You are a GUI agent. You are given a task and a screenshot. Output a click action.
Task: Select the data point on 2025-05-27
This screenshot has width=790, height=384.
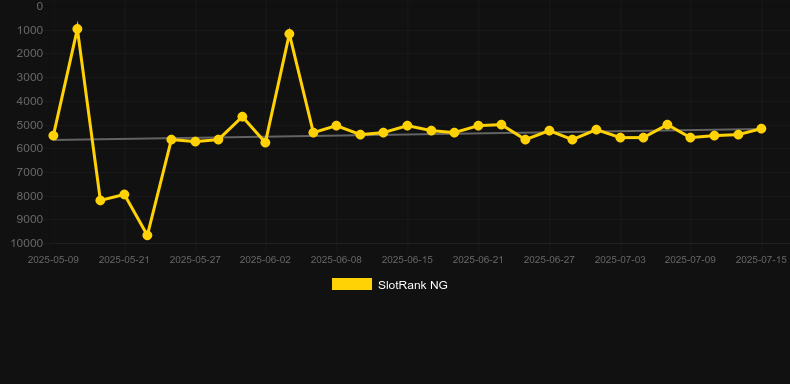(x=195, y=142)
